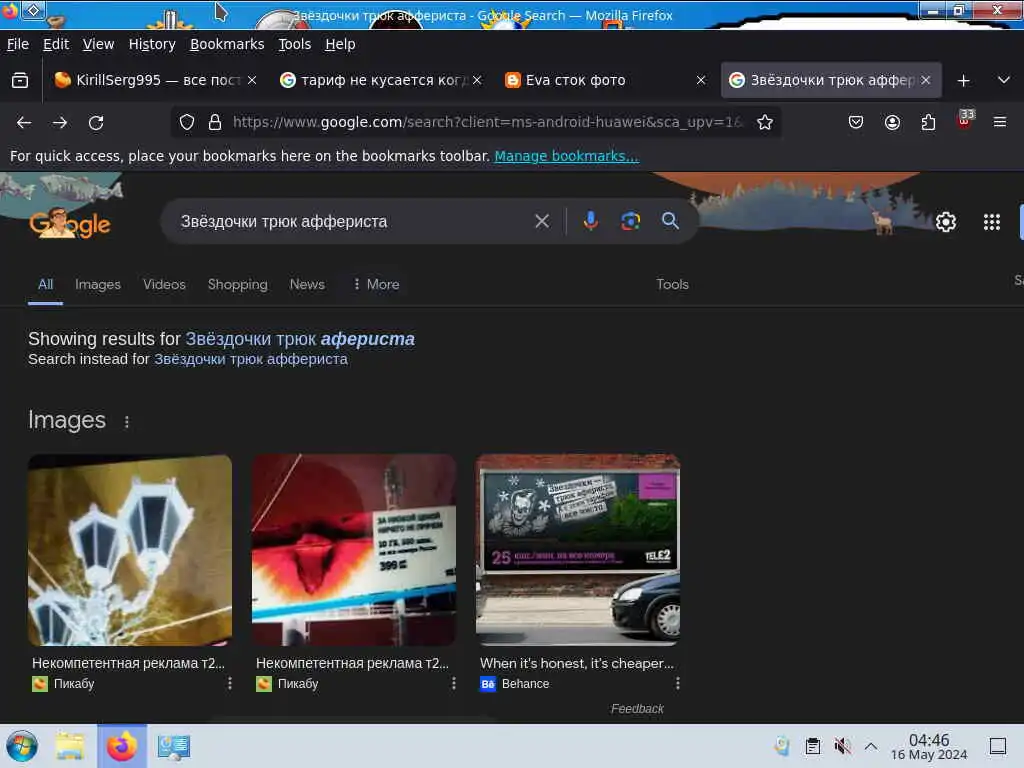Open the tracking protection shield
The height and width of the screenshot is (768, 1024).
(187, 122)
